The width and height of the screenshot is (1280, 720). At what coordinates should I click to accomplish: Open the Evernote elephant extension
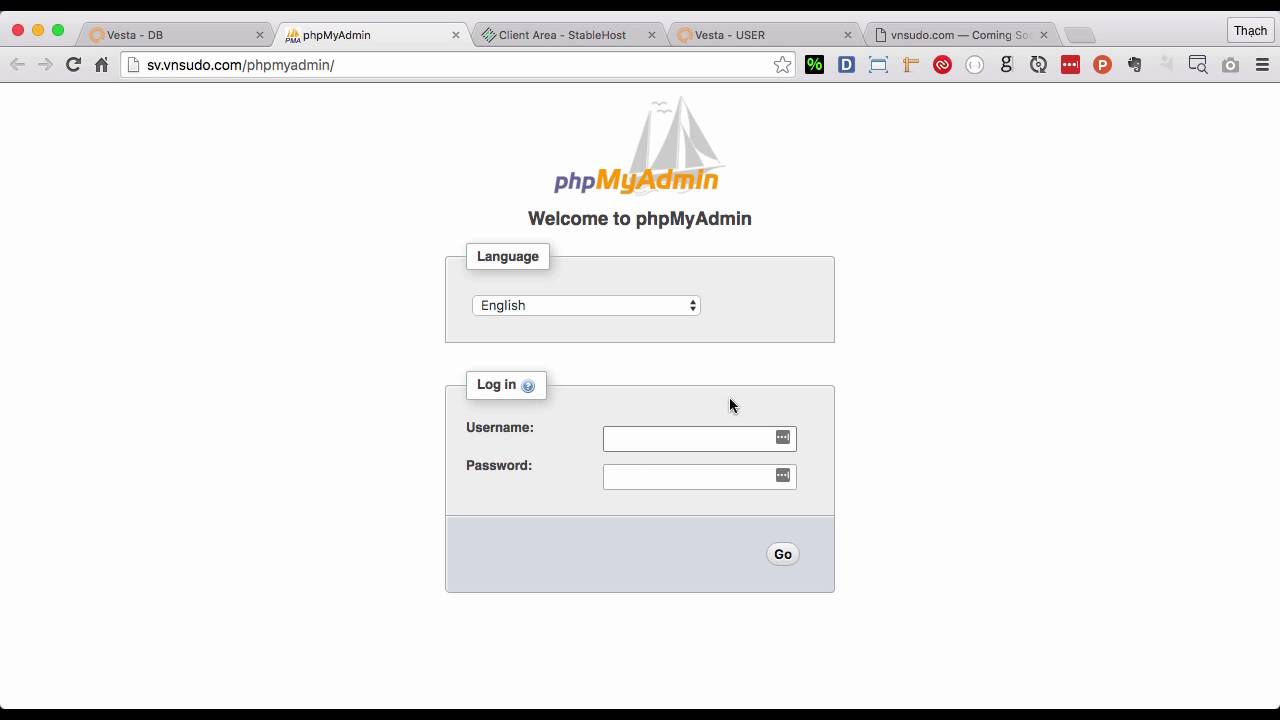(1134, 65)
